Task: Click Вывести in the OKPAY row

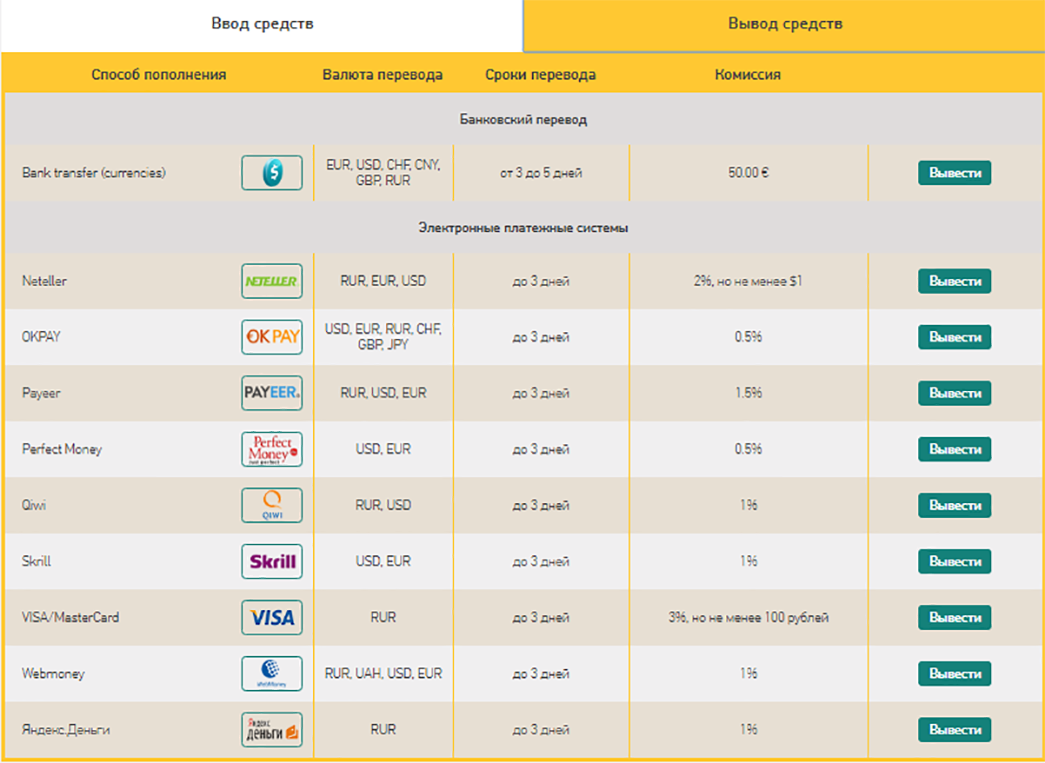Action: 954,337
